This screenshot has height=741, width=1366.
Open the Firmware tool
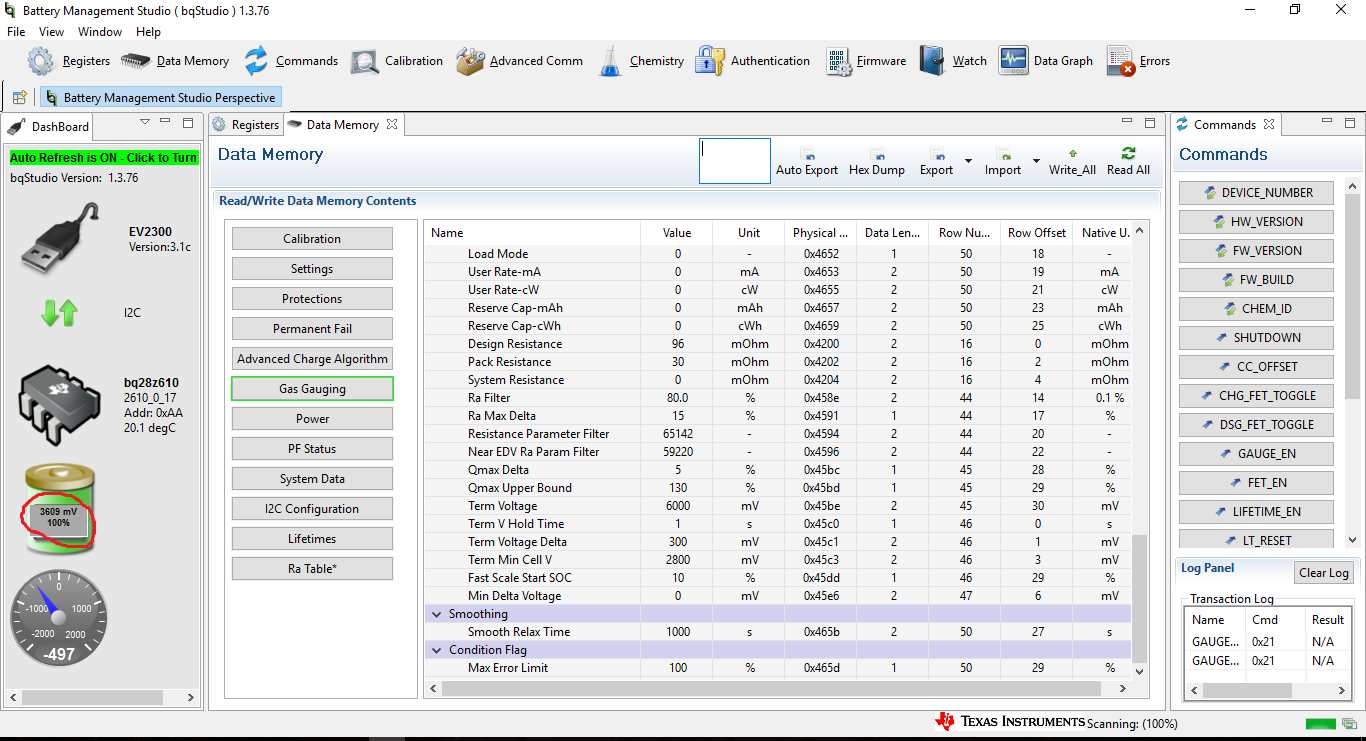[866, 61]
